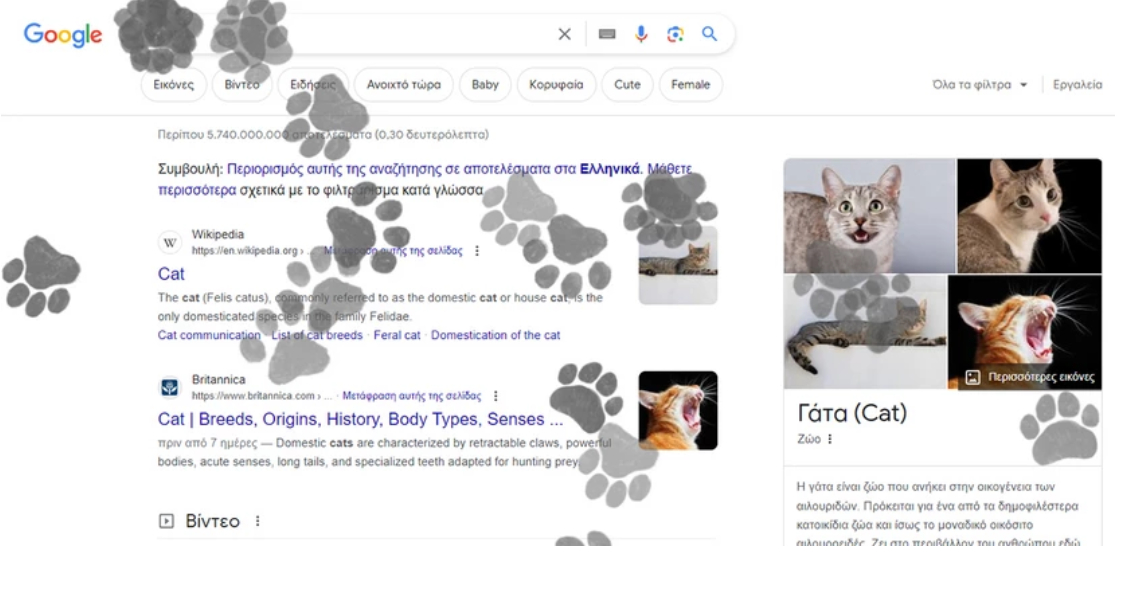The image size is (1134, 590).
Task: Select the Baby filter chip
Action: coord(485,85)
